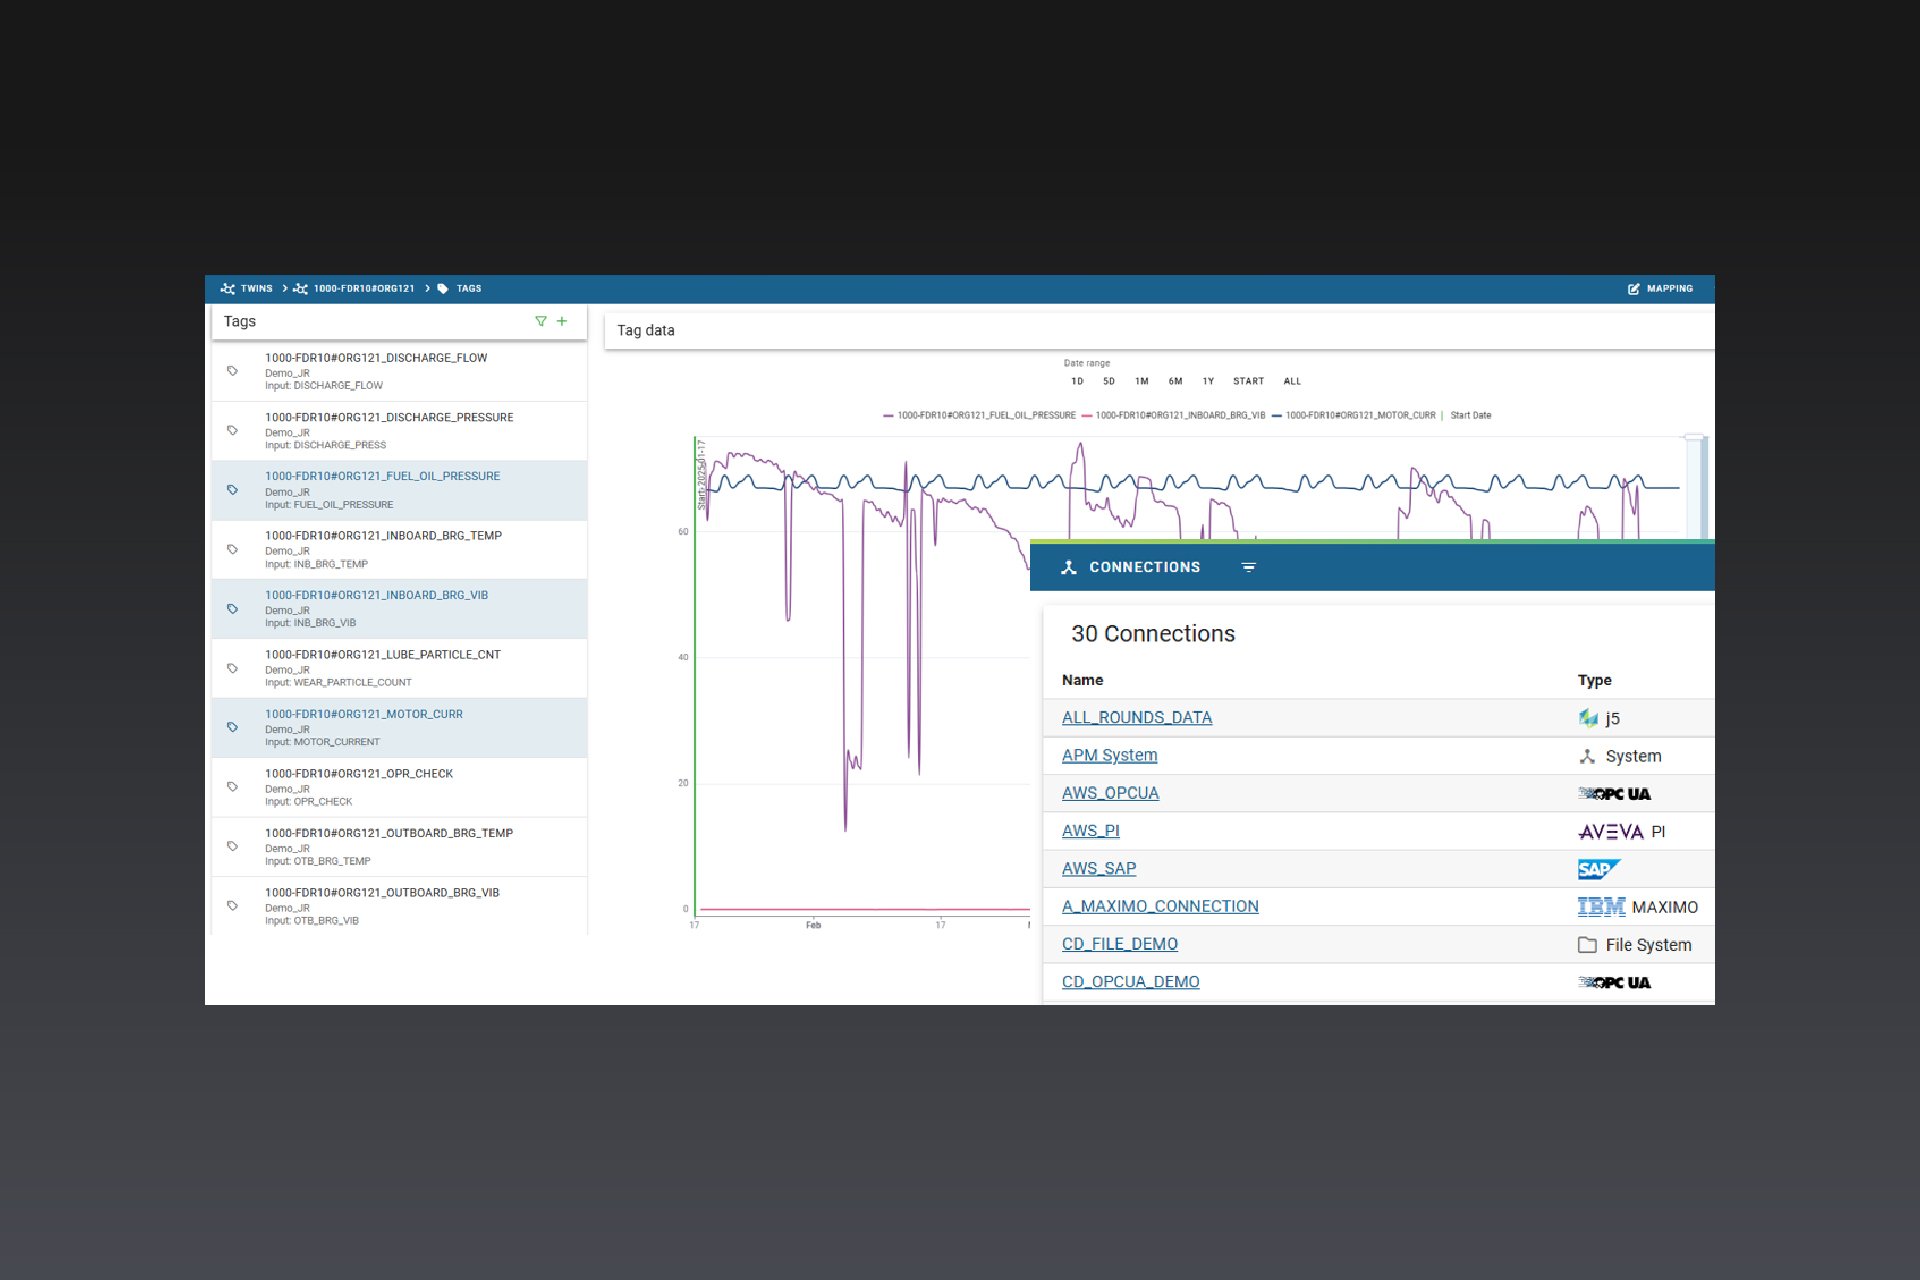
Task: Expand the chevron after TWINS breadcrumb
Action: pyautogui.click(x=285, y=288)
